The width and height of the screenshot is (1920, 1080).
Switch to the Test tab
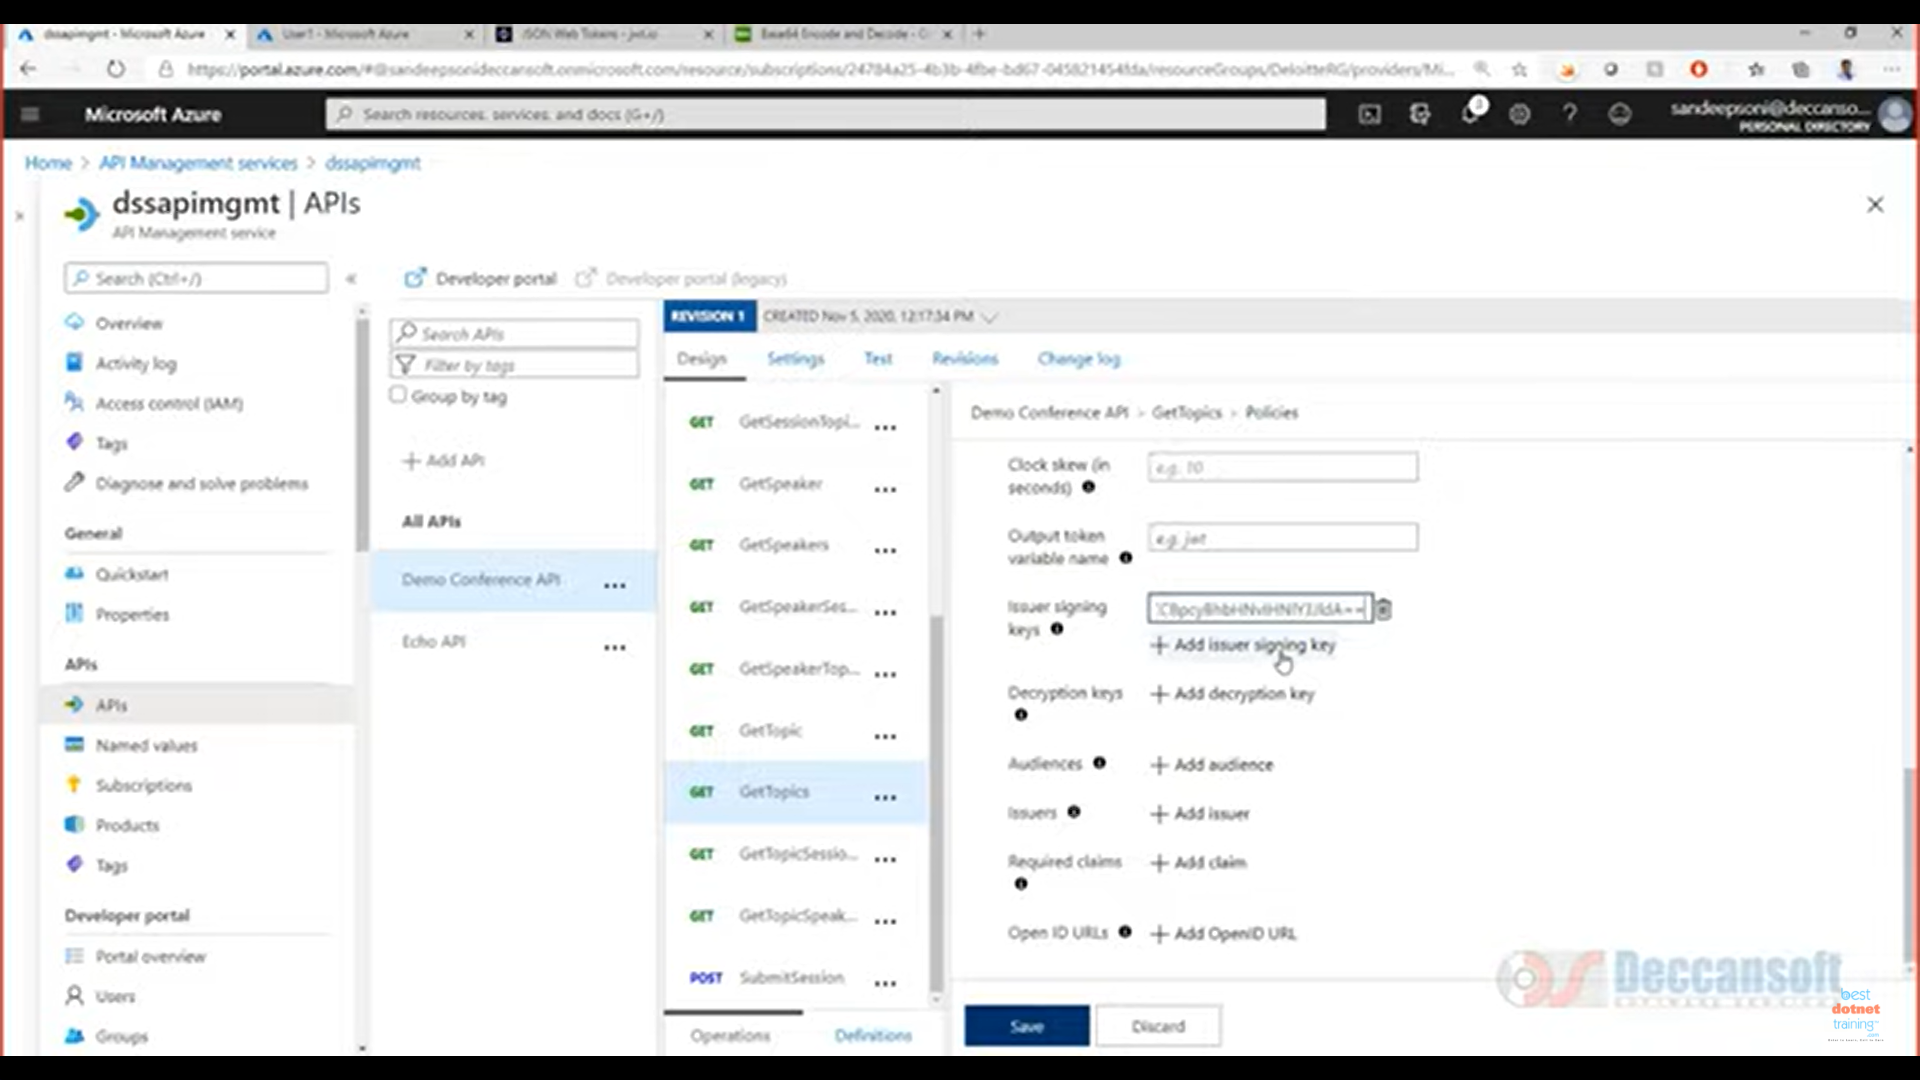[x=878, y=359]
